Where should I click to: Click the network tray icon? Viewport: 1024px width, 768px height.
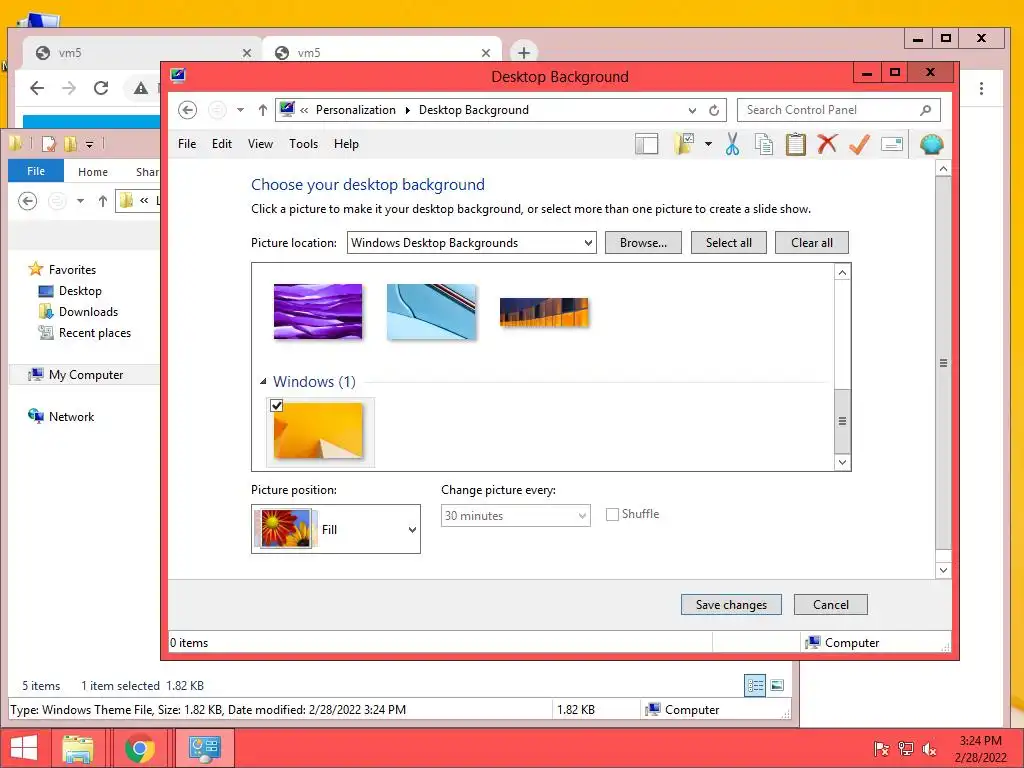point(906,749)
